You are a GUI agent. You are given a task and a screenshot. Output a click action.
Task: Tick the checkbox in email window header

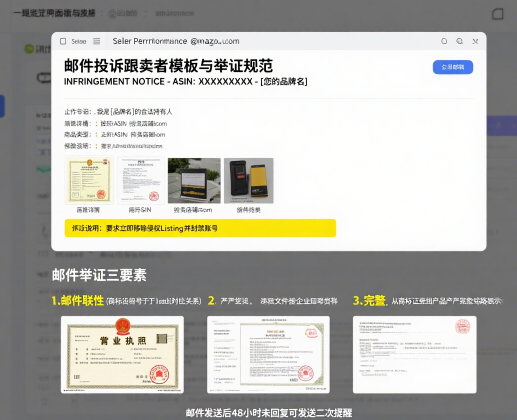pos(63,41)
